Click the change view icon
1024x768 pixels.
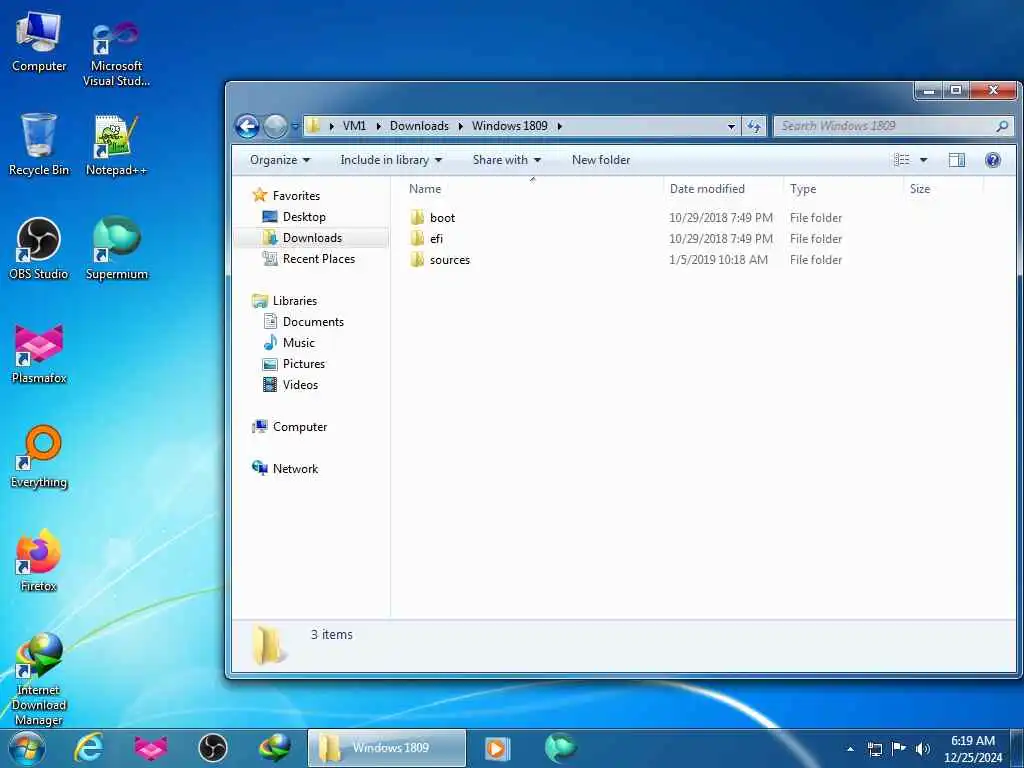coord(902,160)
